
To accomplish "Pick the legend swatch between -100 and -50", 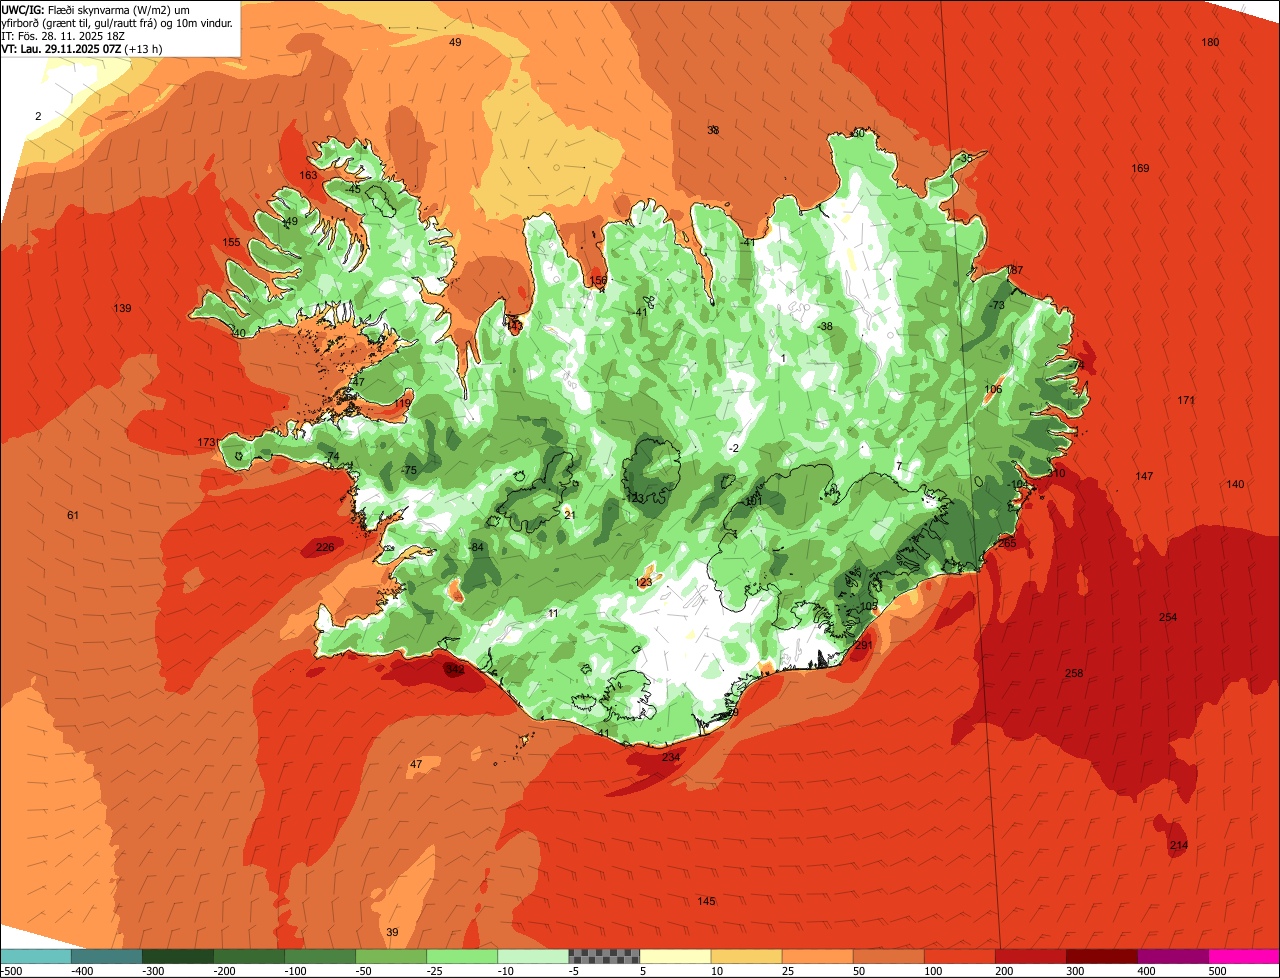I will (x=320, y=955).
